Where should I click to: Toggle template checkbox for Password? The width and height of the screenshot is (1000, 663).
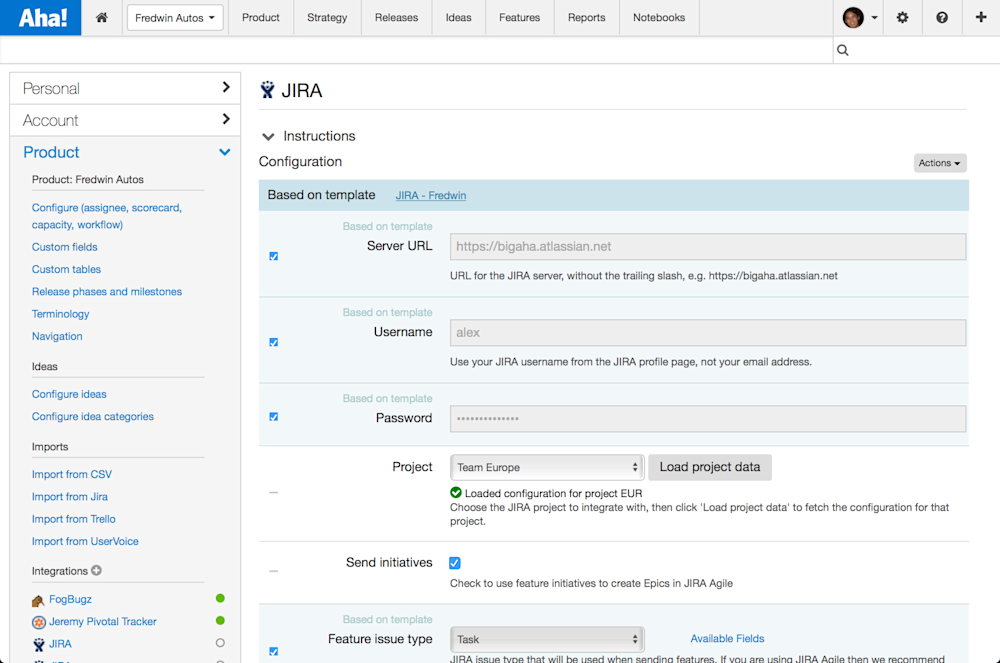coord(274,417)
